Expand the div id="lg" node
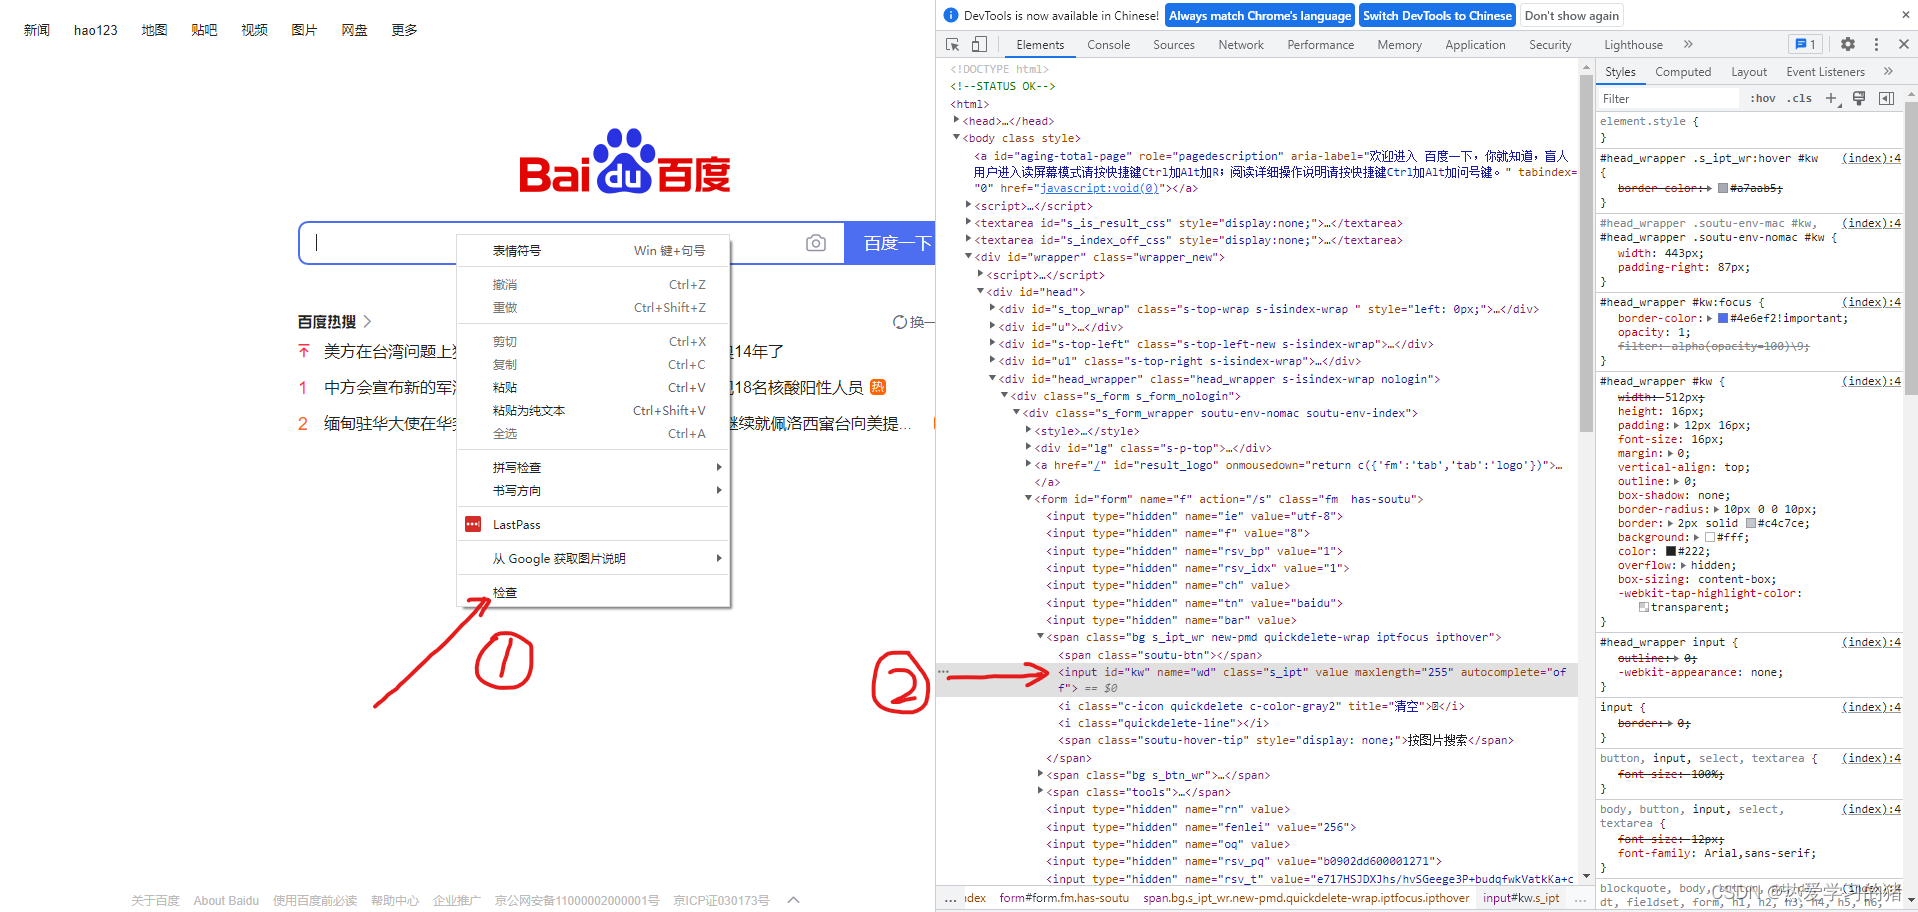Viewport: 1918px width, 912px height. click(x=1028, y=447)
